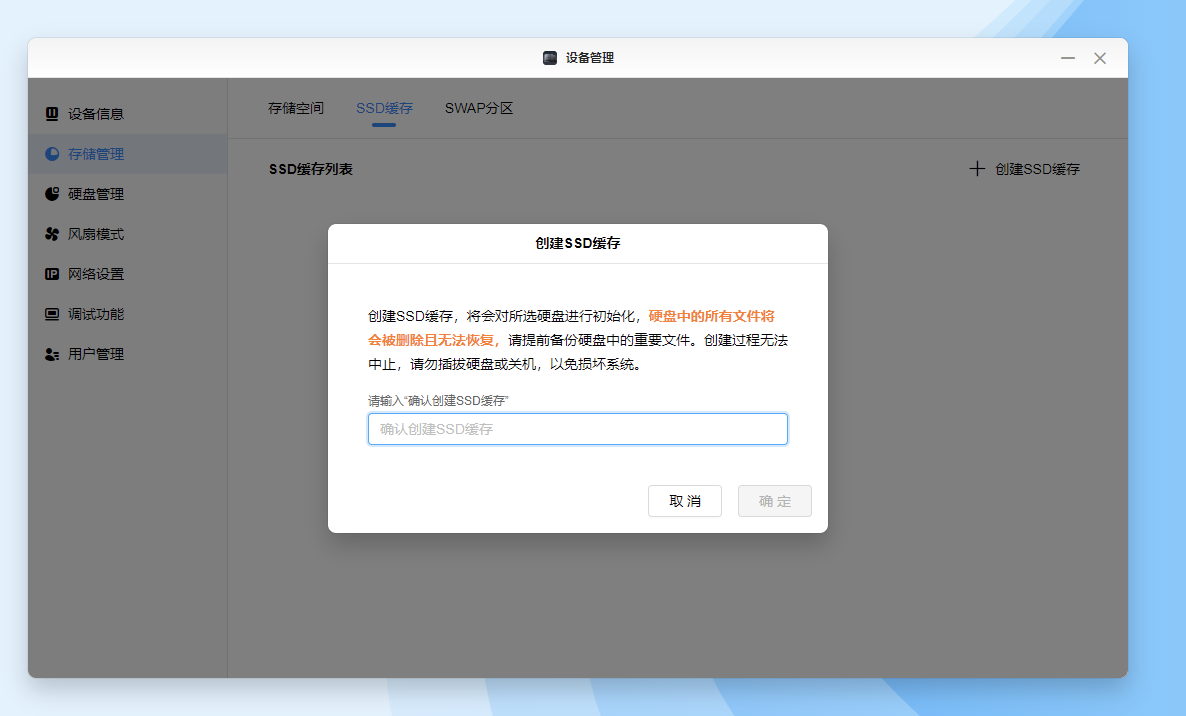Close the 设备管理 window
This screenshot has height=716, width=1186.
tap(1100, 58)
